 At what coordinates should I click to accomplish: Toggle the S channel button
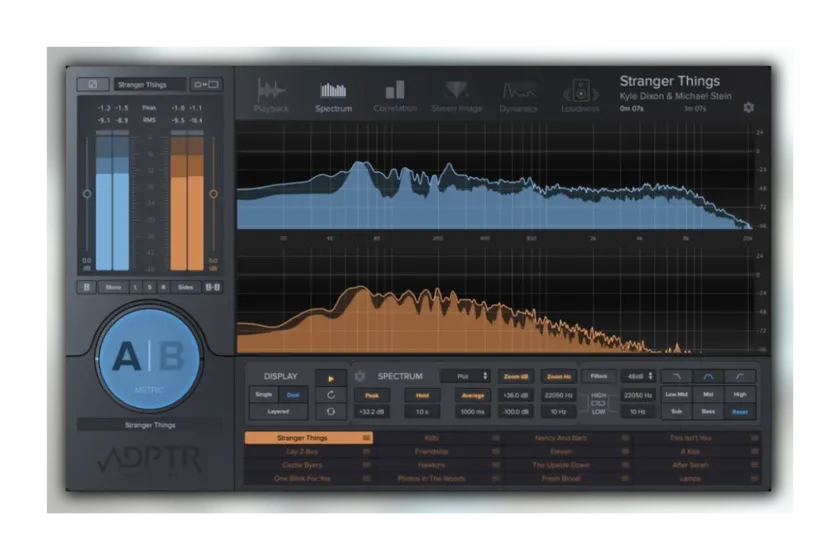point(149,287)
